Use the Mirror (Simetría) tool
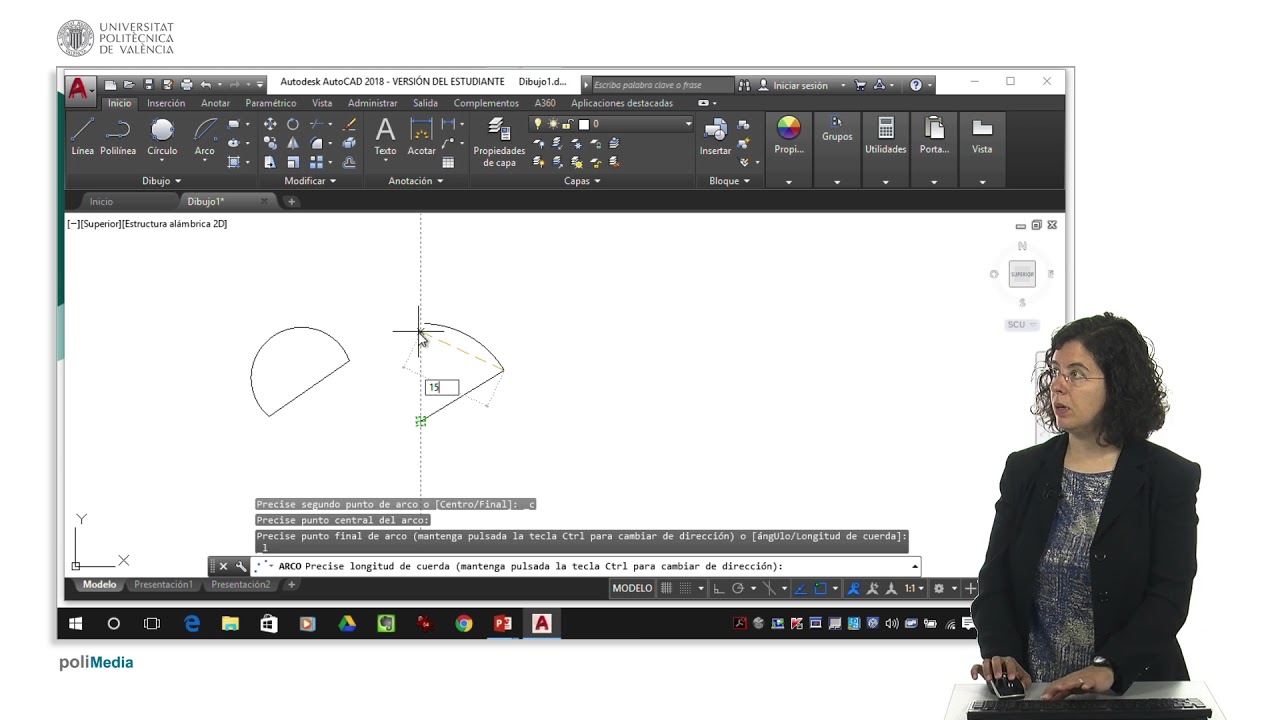The image size is (1280, 720). 293,143
